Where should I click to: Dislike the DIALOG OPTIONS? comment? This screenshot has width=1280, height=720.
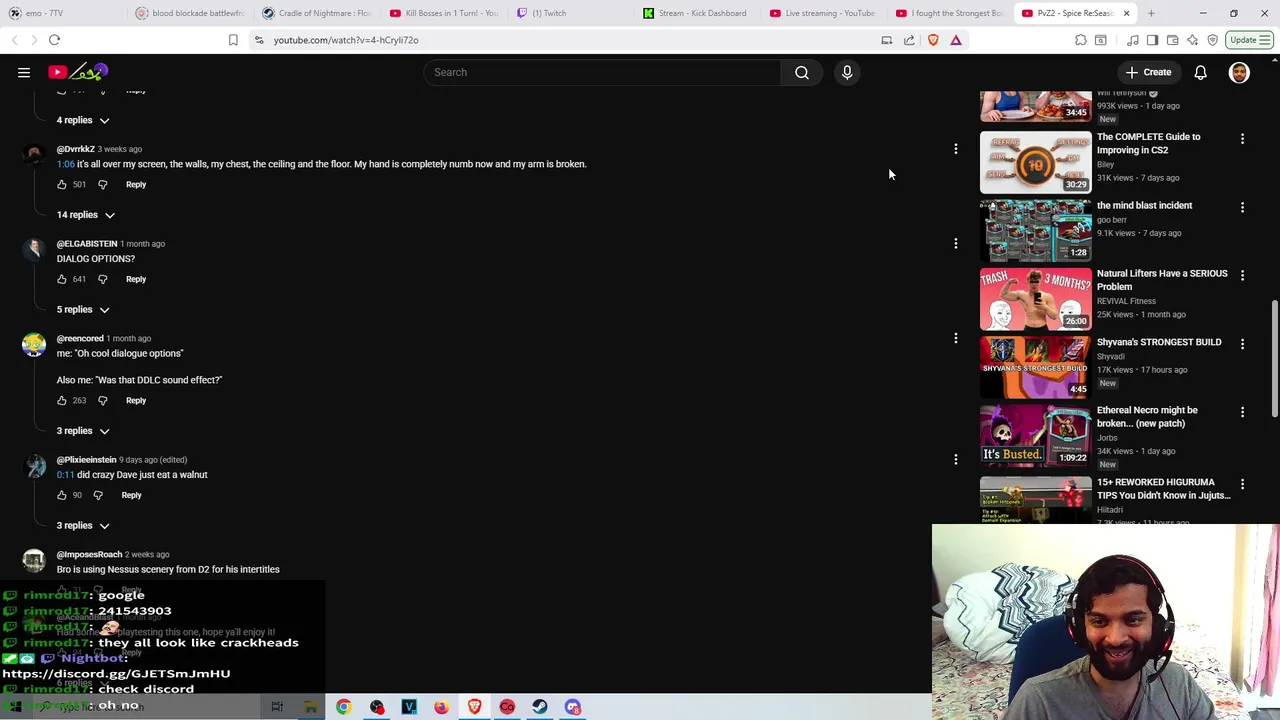(102, 279)
